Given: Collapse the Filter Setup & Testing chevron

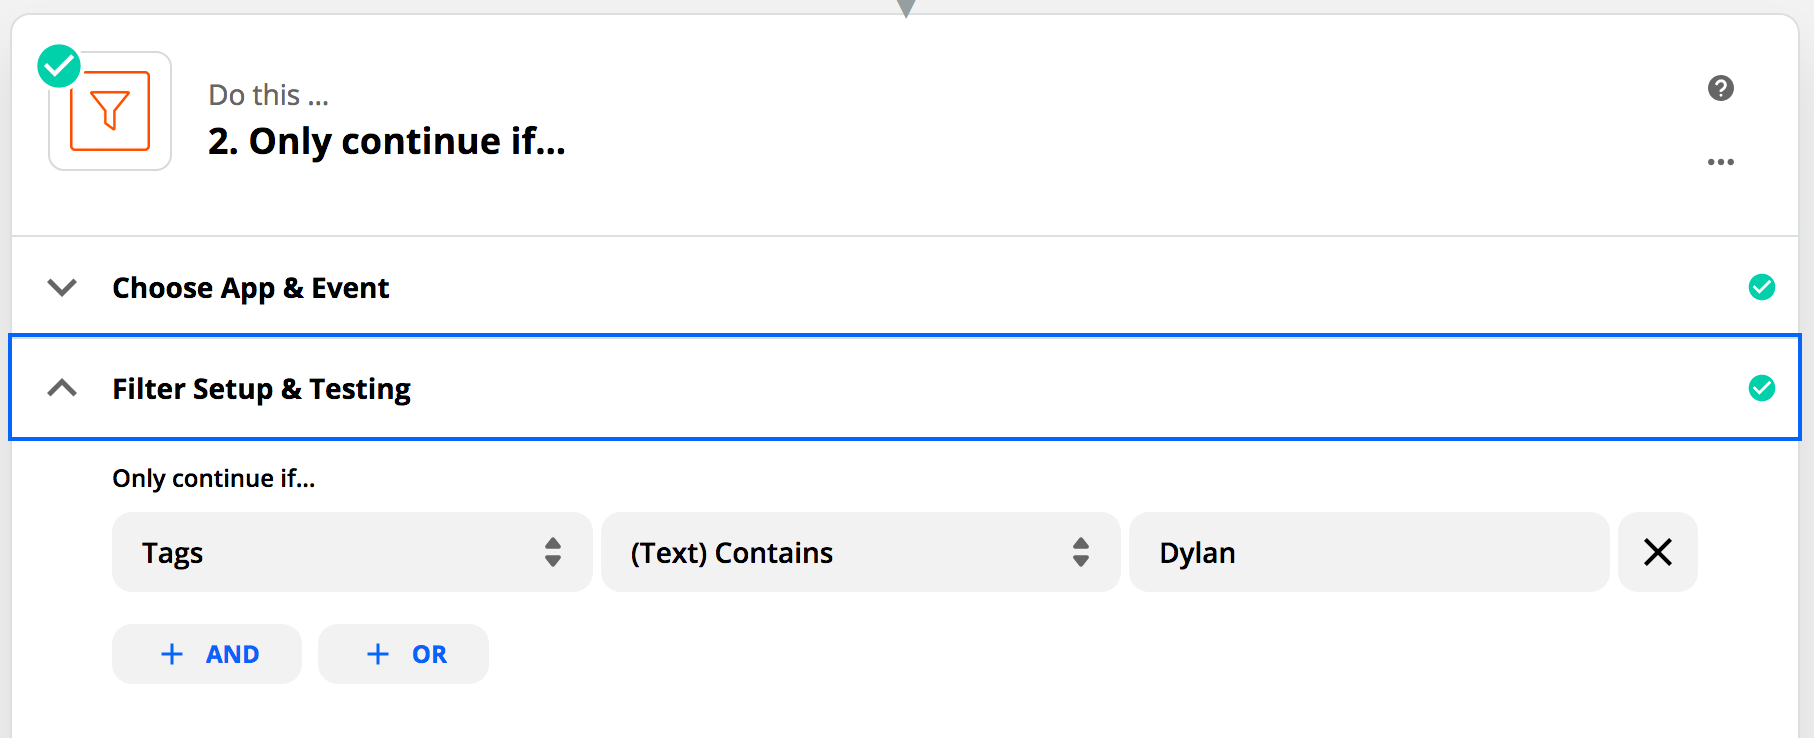Looking at the screenshot, I should pyautogui.click(x=62, y=388).
